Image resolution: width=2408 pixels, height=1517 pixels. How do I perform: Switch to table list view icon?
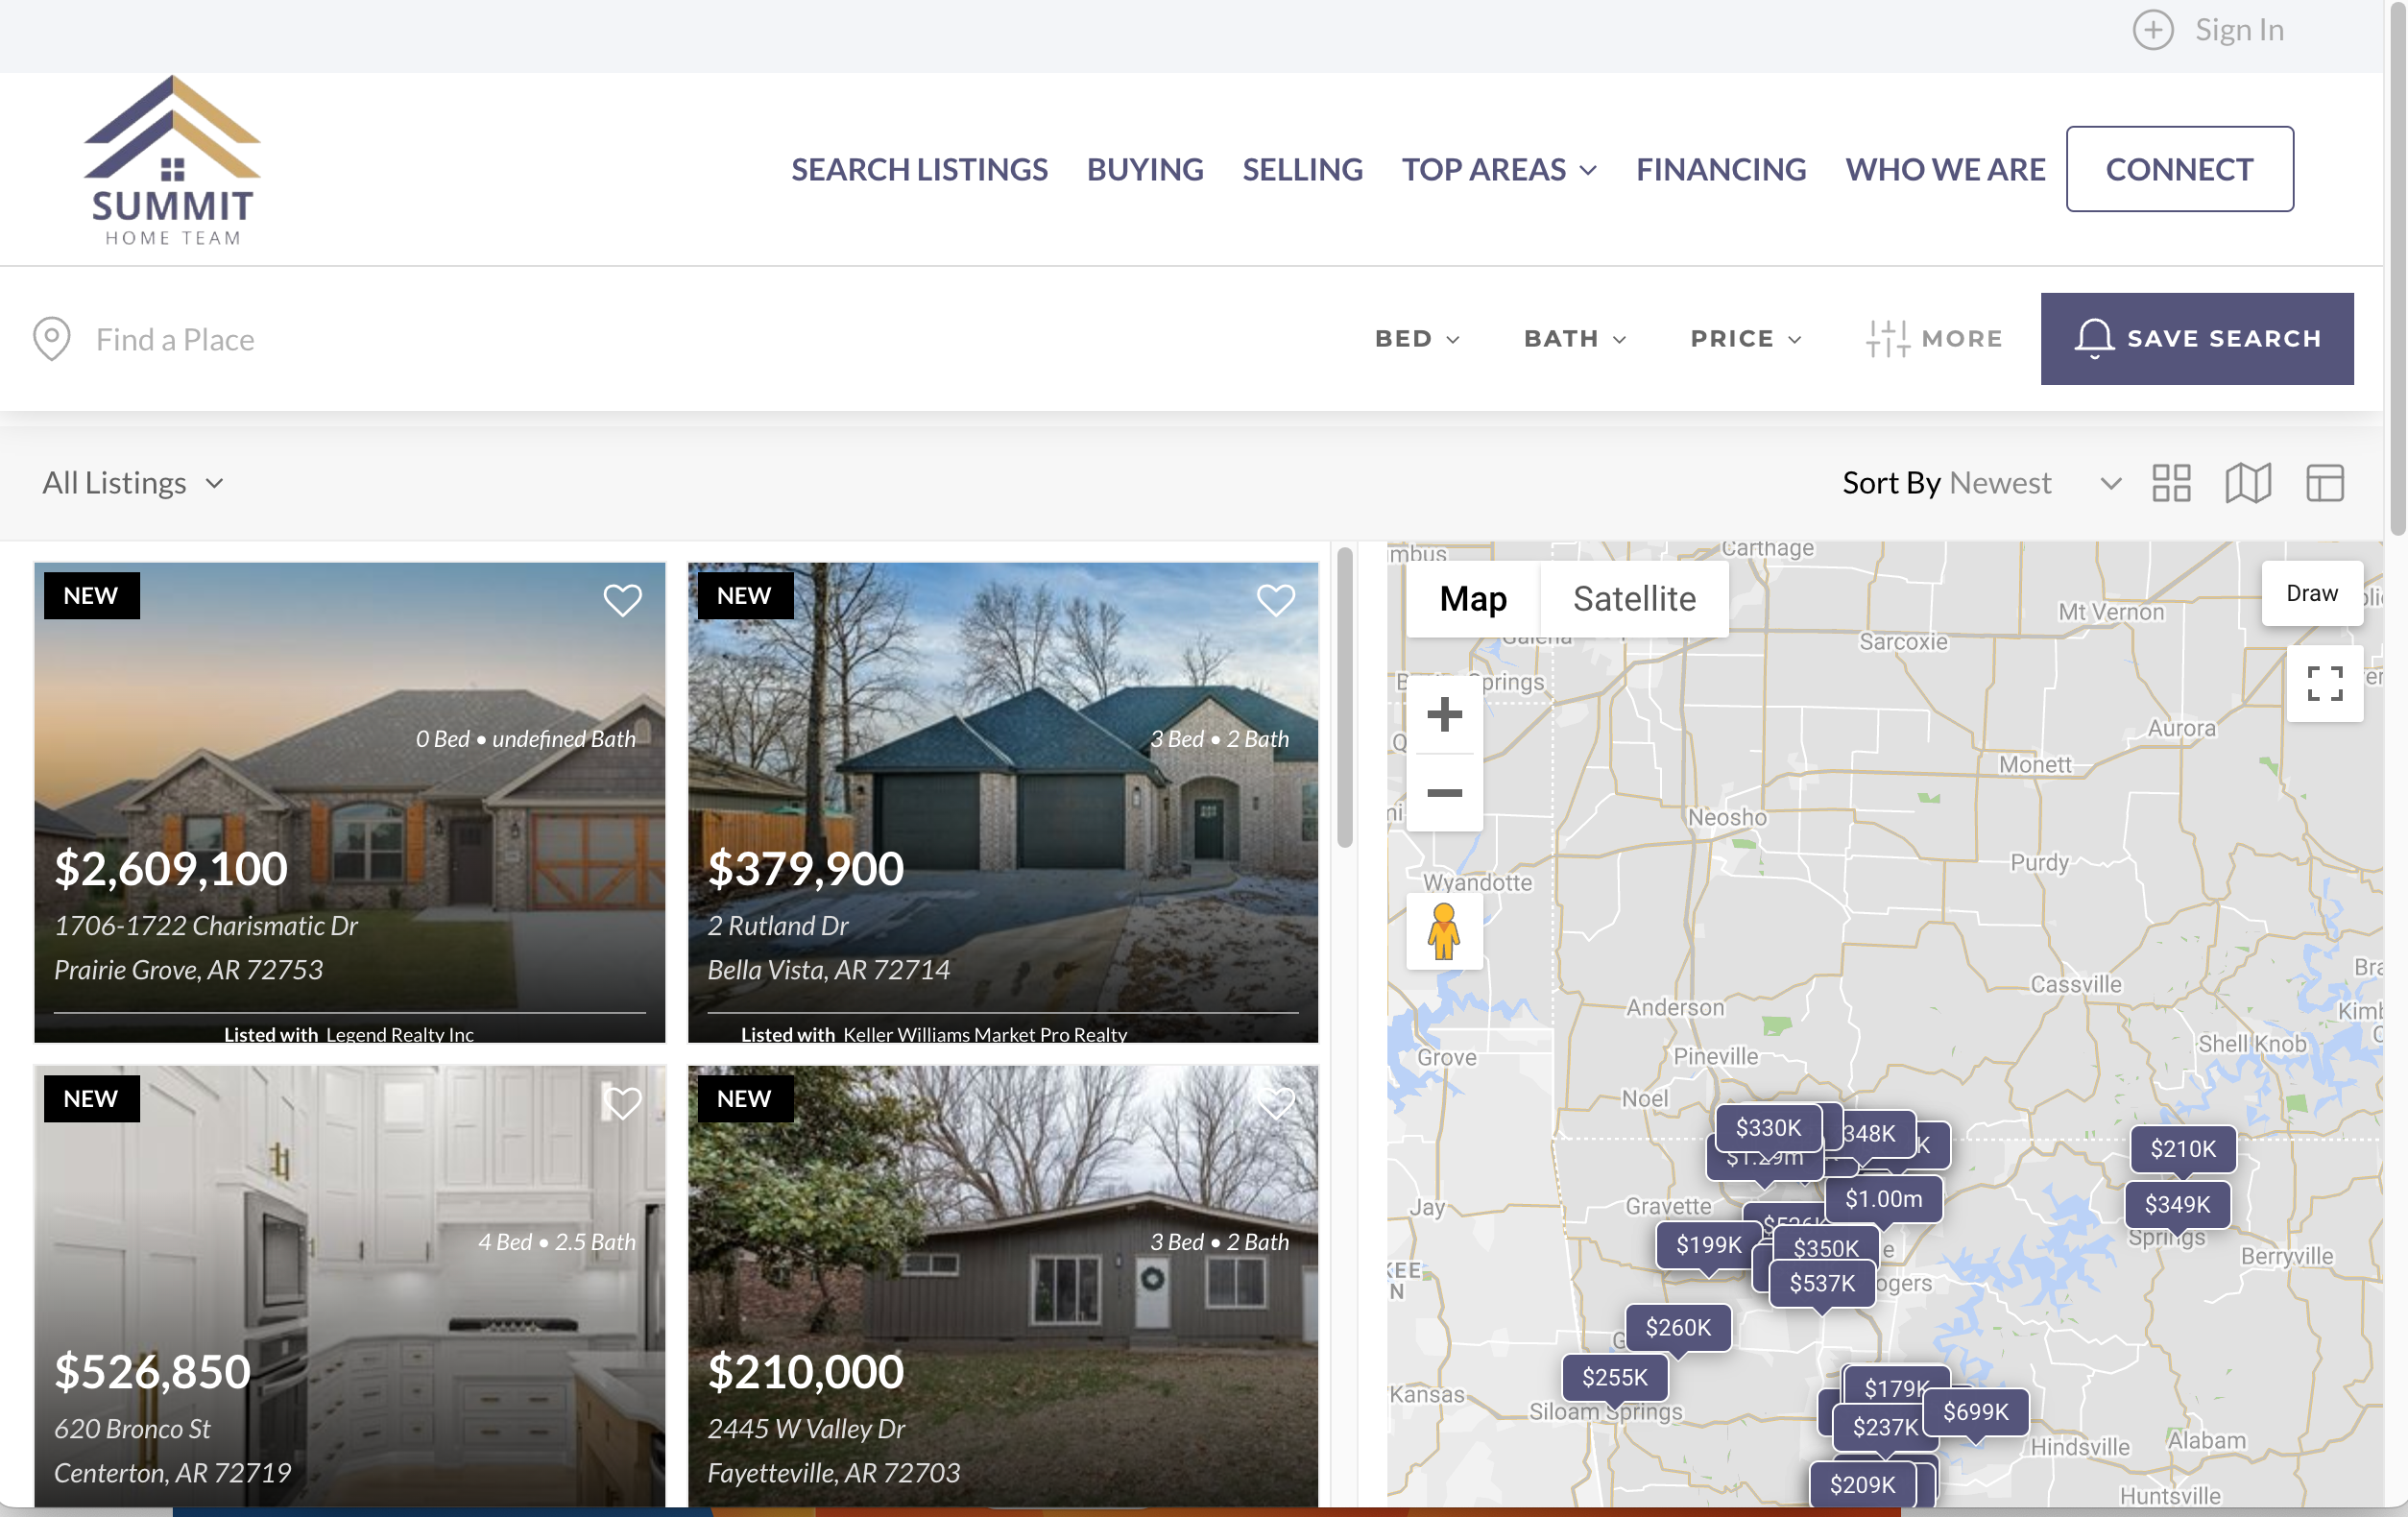click(x=2324, y=483)
